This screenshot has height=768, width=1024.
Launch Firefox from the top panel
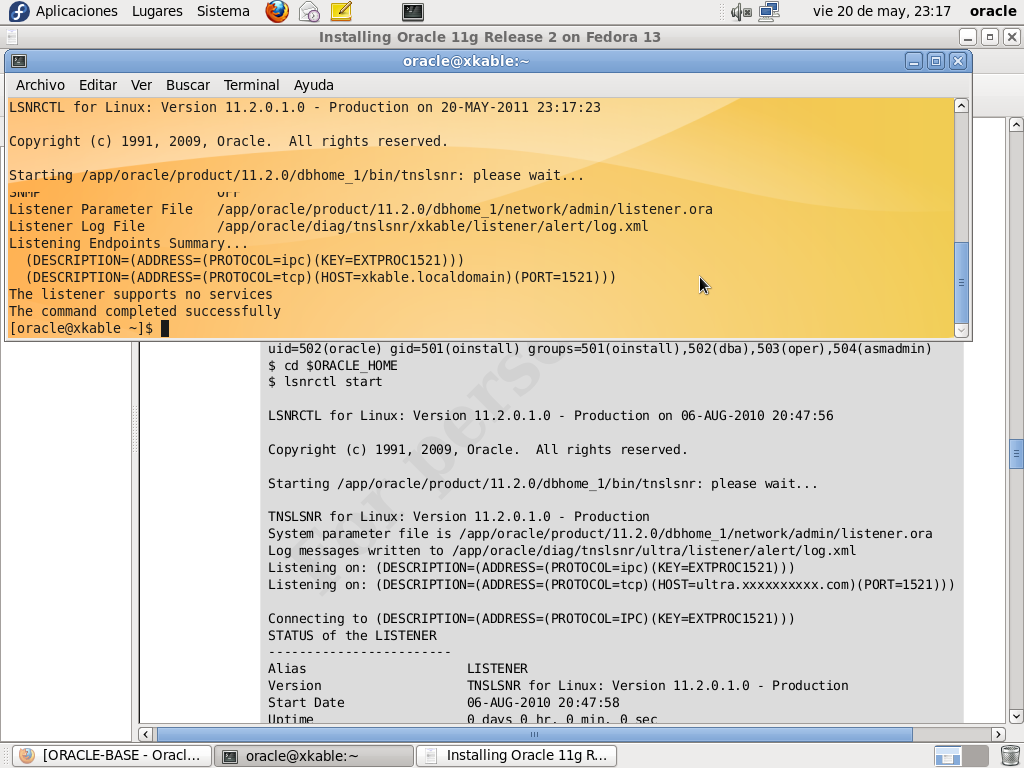pyautogui.click(x=277, y=11)
